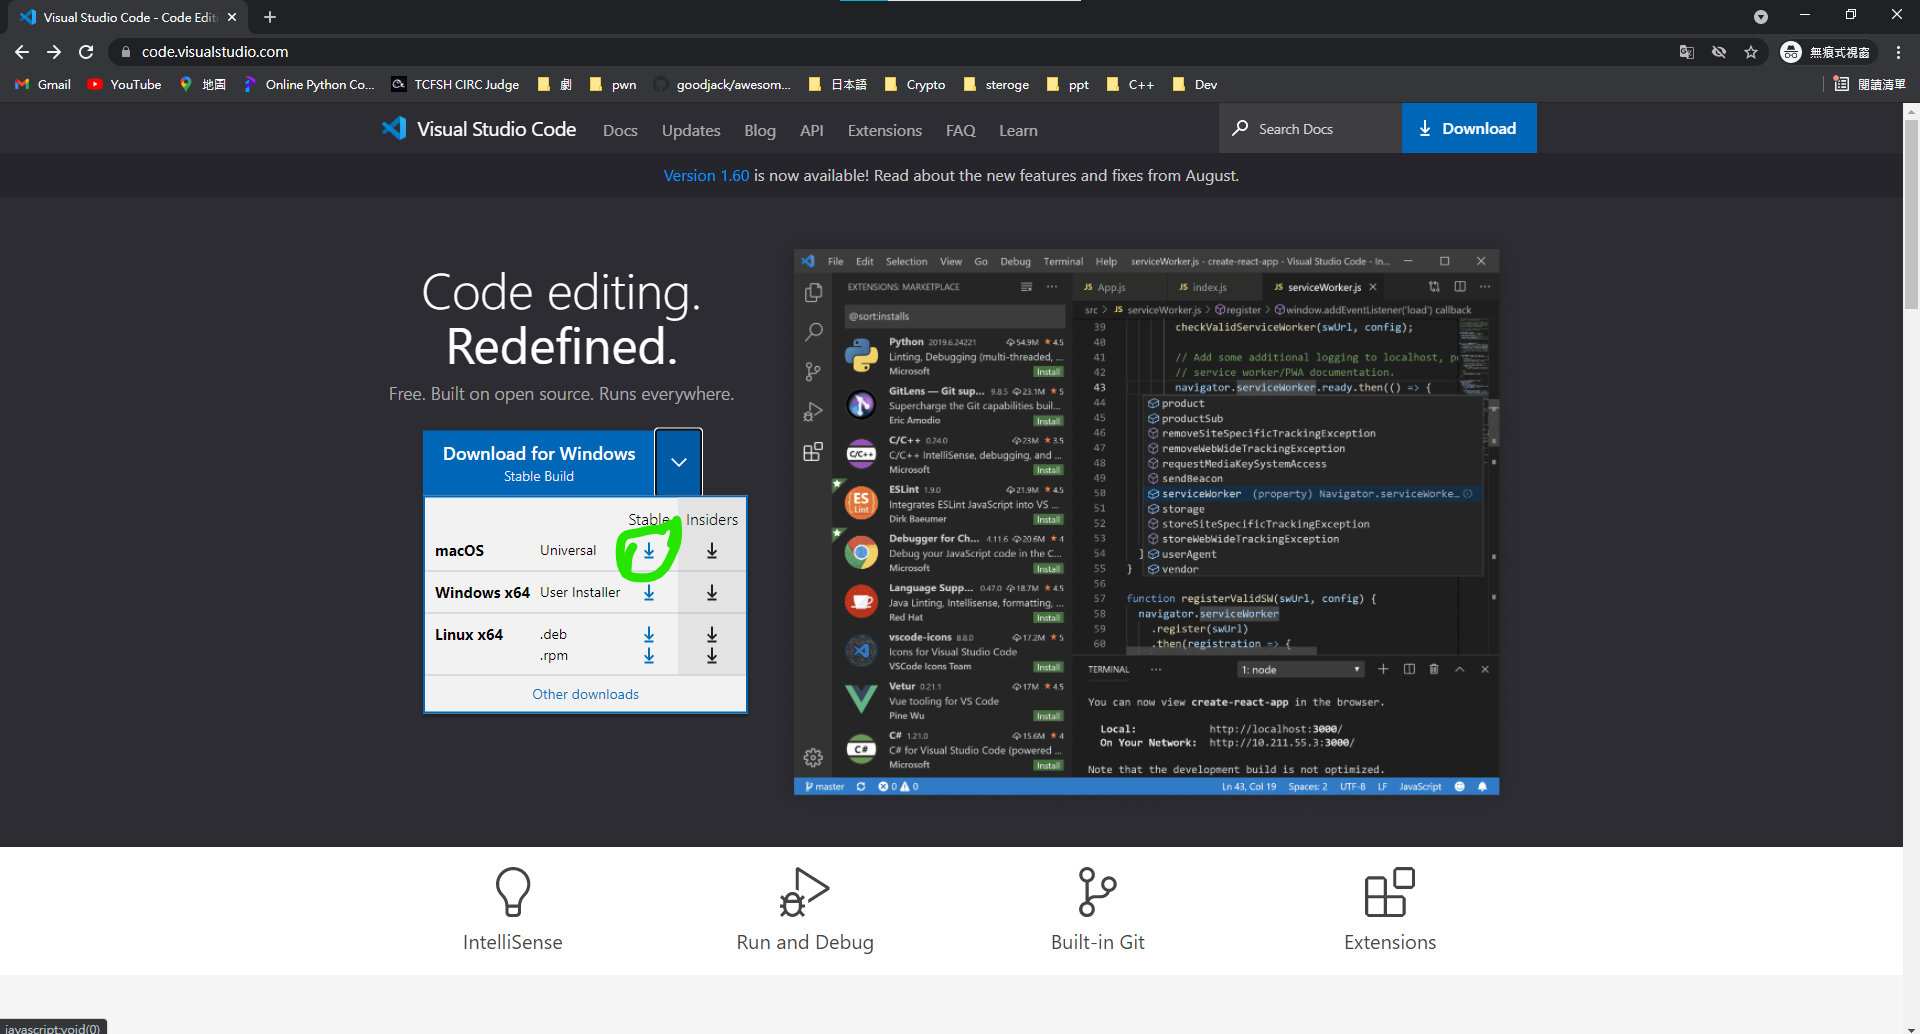The height and width of the screenshot is (1034, 1920).
Task: Open the goodjack/awesome bookmark
Action: 722,85
